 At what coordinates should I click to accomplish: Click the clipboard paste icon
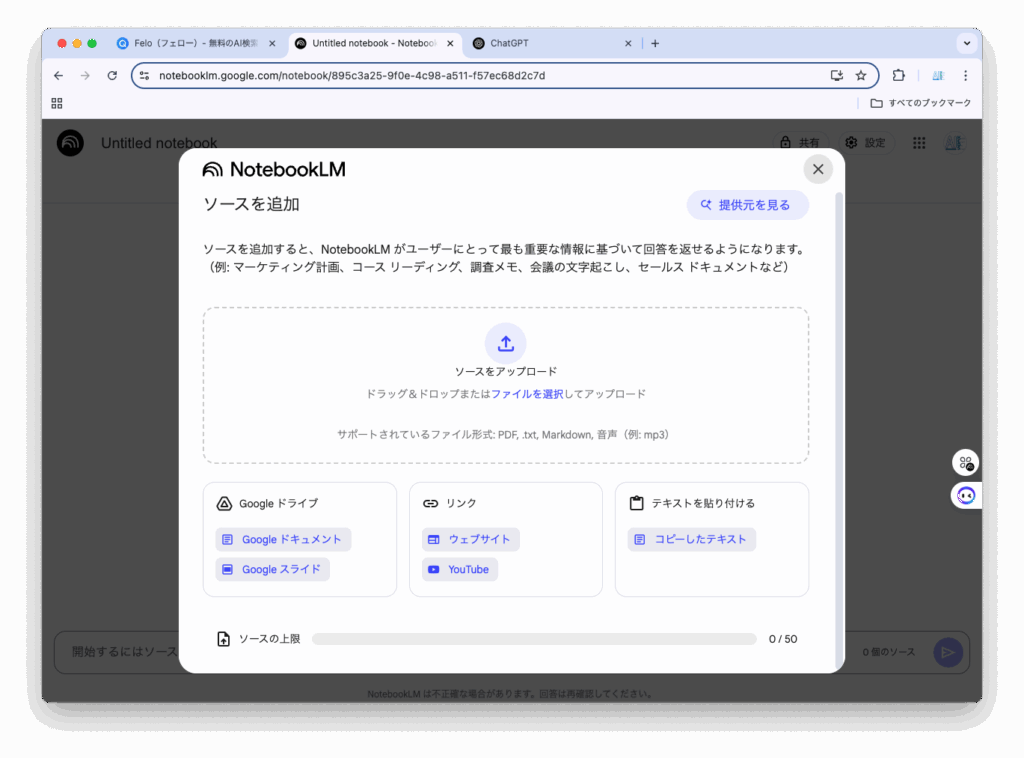pos(636,503)
